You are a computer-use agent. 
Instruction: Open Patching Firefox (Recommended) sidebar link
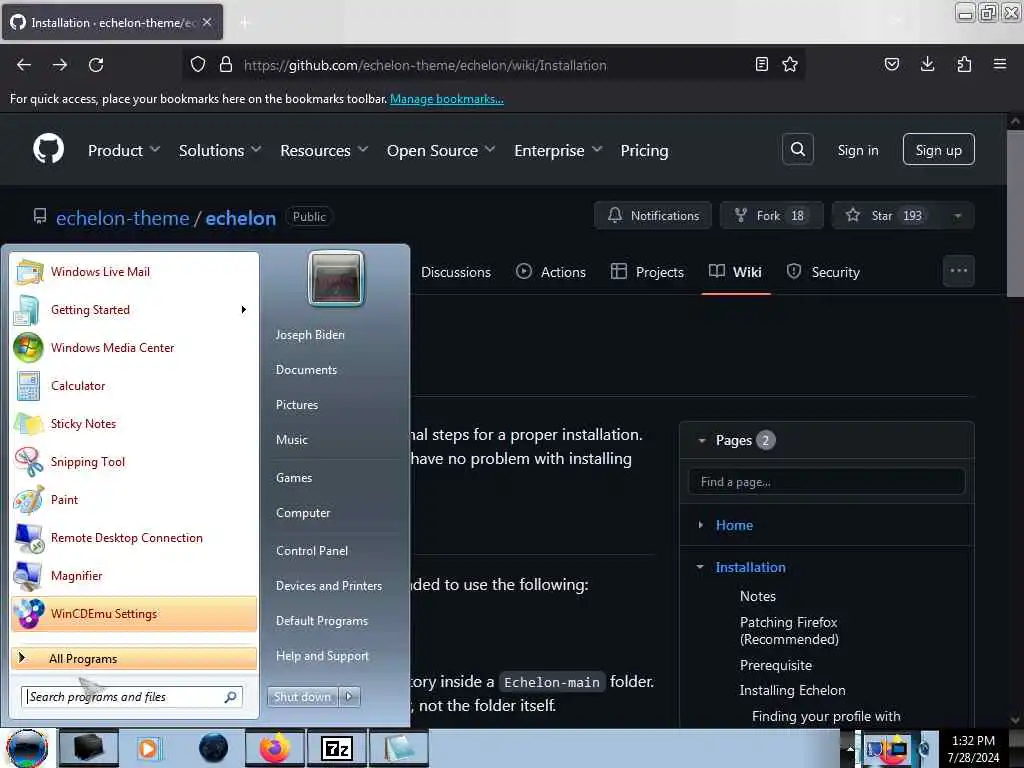(x=789, y=631)
